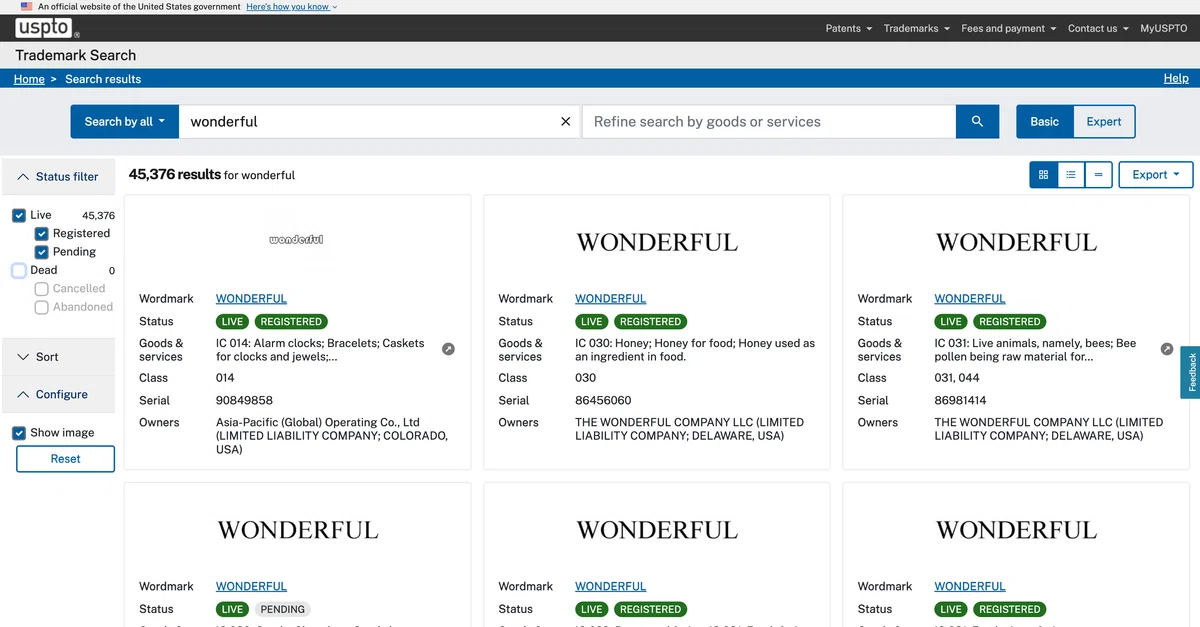The width and height of the screenshot is (1200, 627).
Task: Click the magnifying glass search button
Action: [978, 121]
